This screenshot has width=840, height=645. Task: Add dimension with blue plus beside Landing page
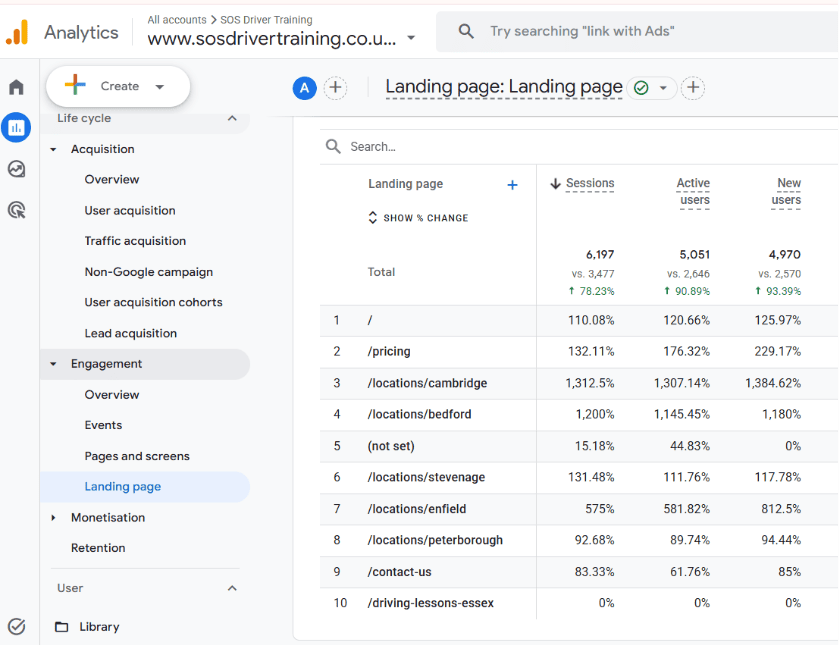pos(512,185)
